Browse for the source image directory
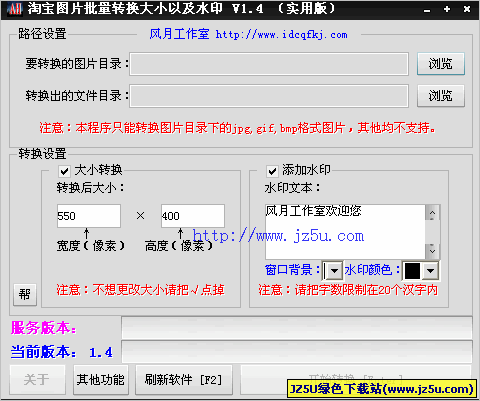The height and width of the screenshot is (401, 480). point(441,64)
